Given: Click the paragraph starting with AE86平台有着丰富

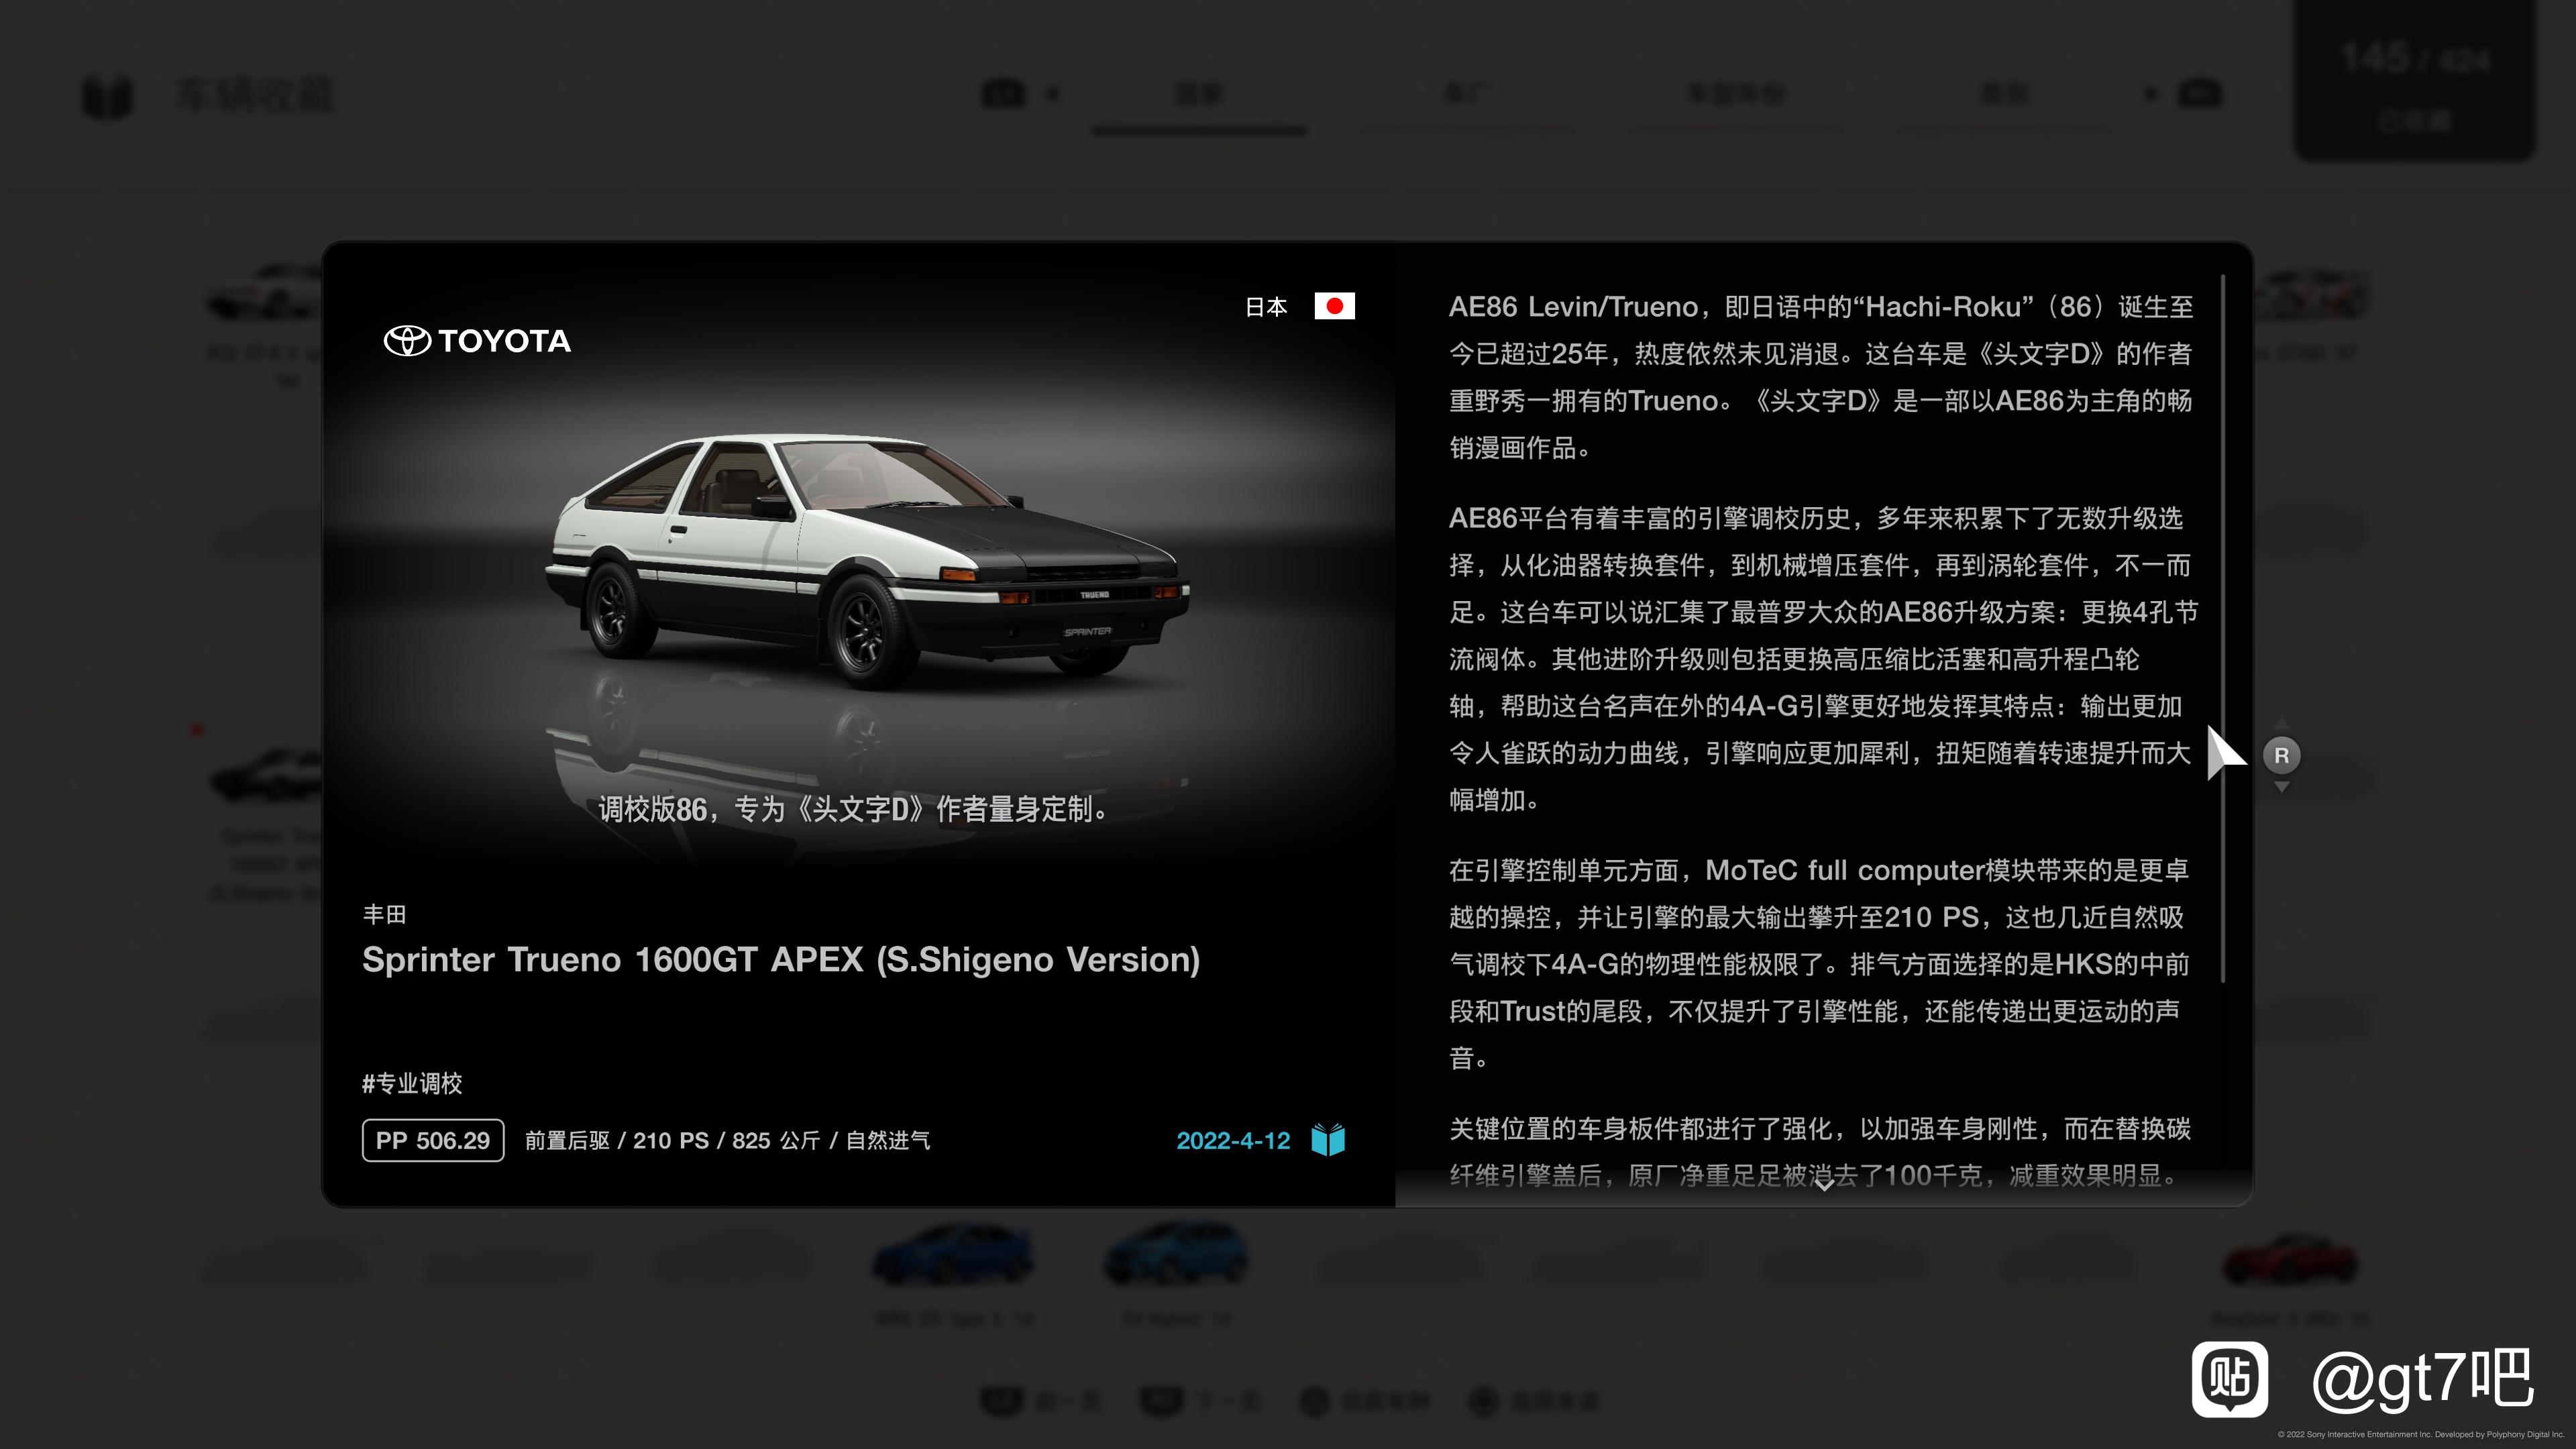Looking at the screenshot, I should click(1823, 659).
